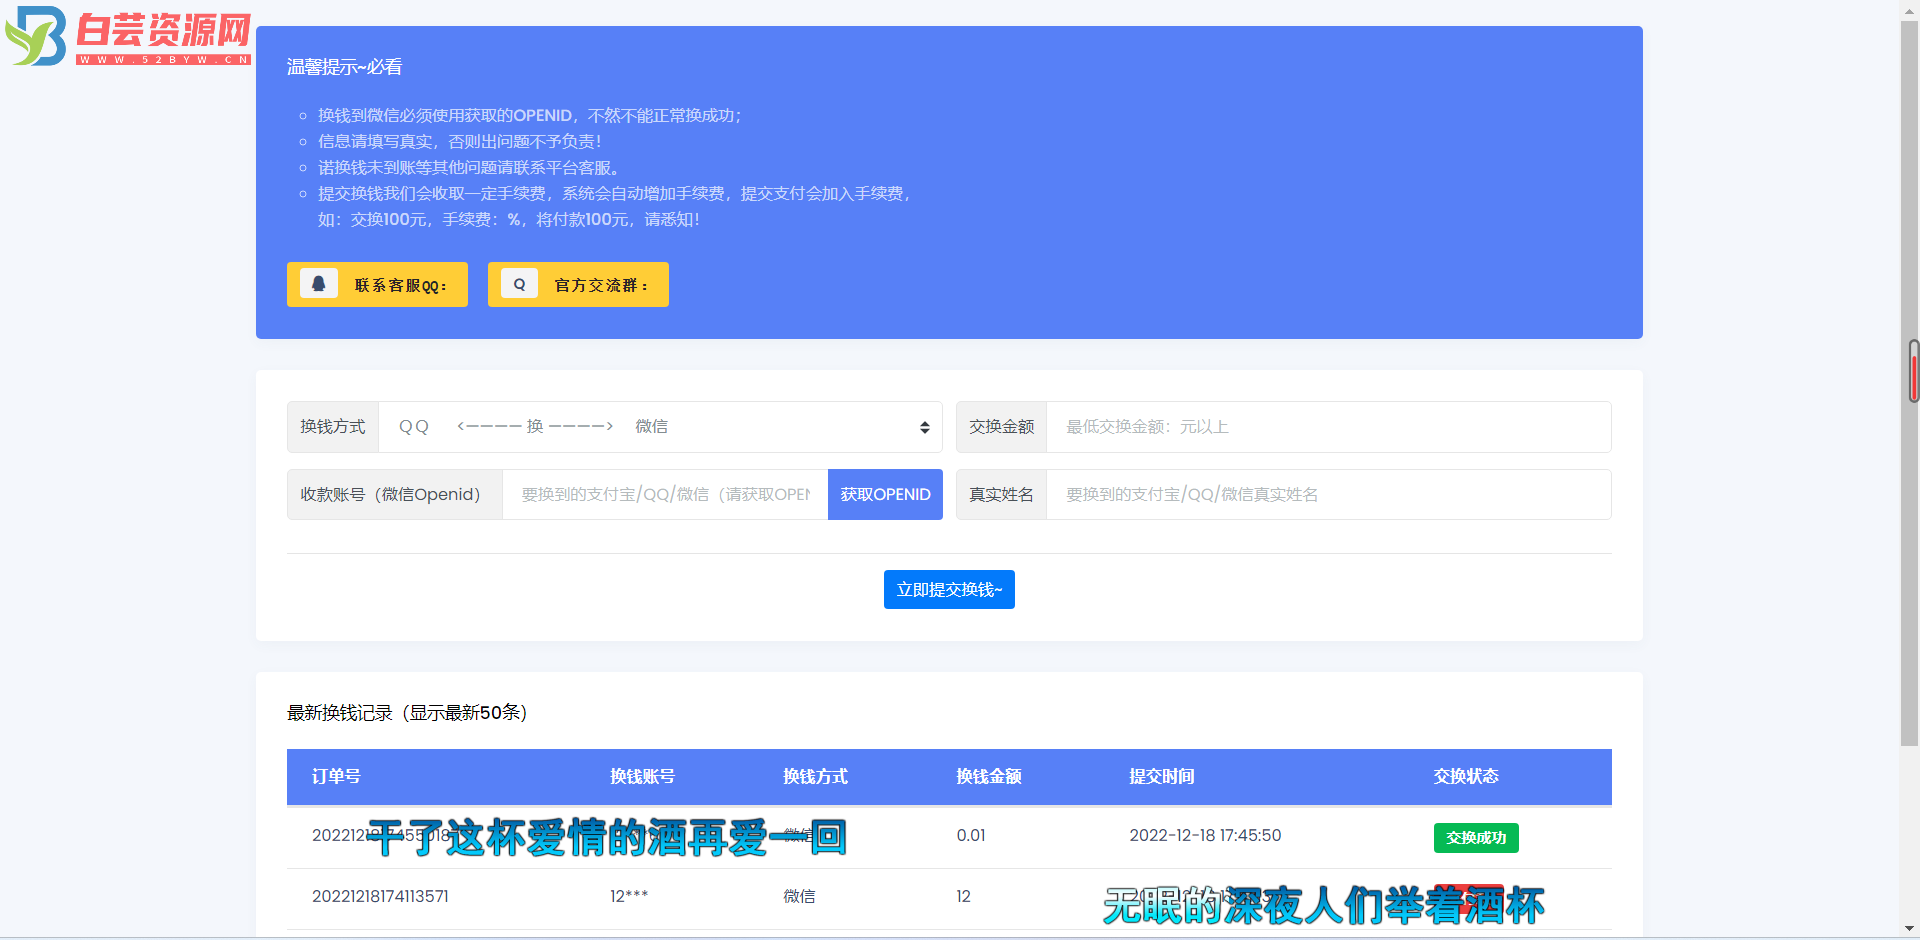Click the green 交换成功 status badge

tap(1476, 838)
